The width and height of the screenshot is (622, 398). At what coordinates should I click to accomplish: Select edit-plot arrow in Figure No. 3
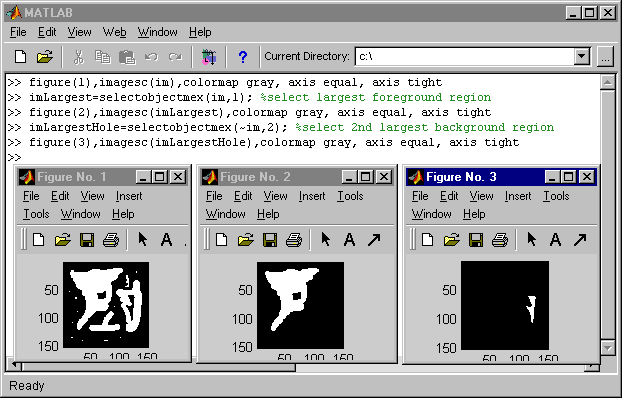click(x=532, y=239)
